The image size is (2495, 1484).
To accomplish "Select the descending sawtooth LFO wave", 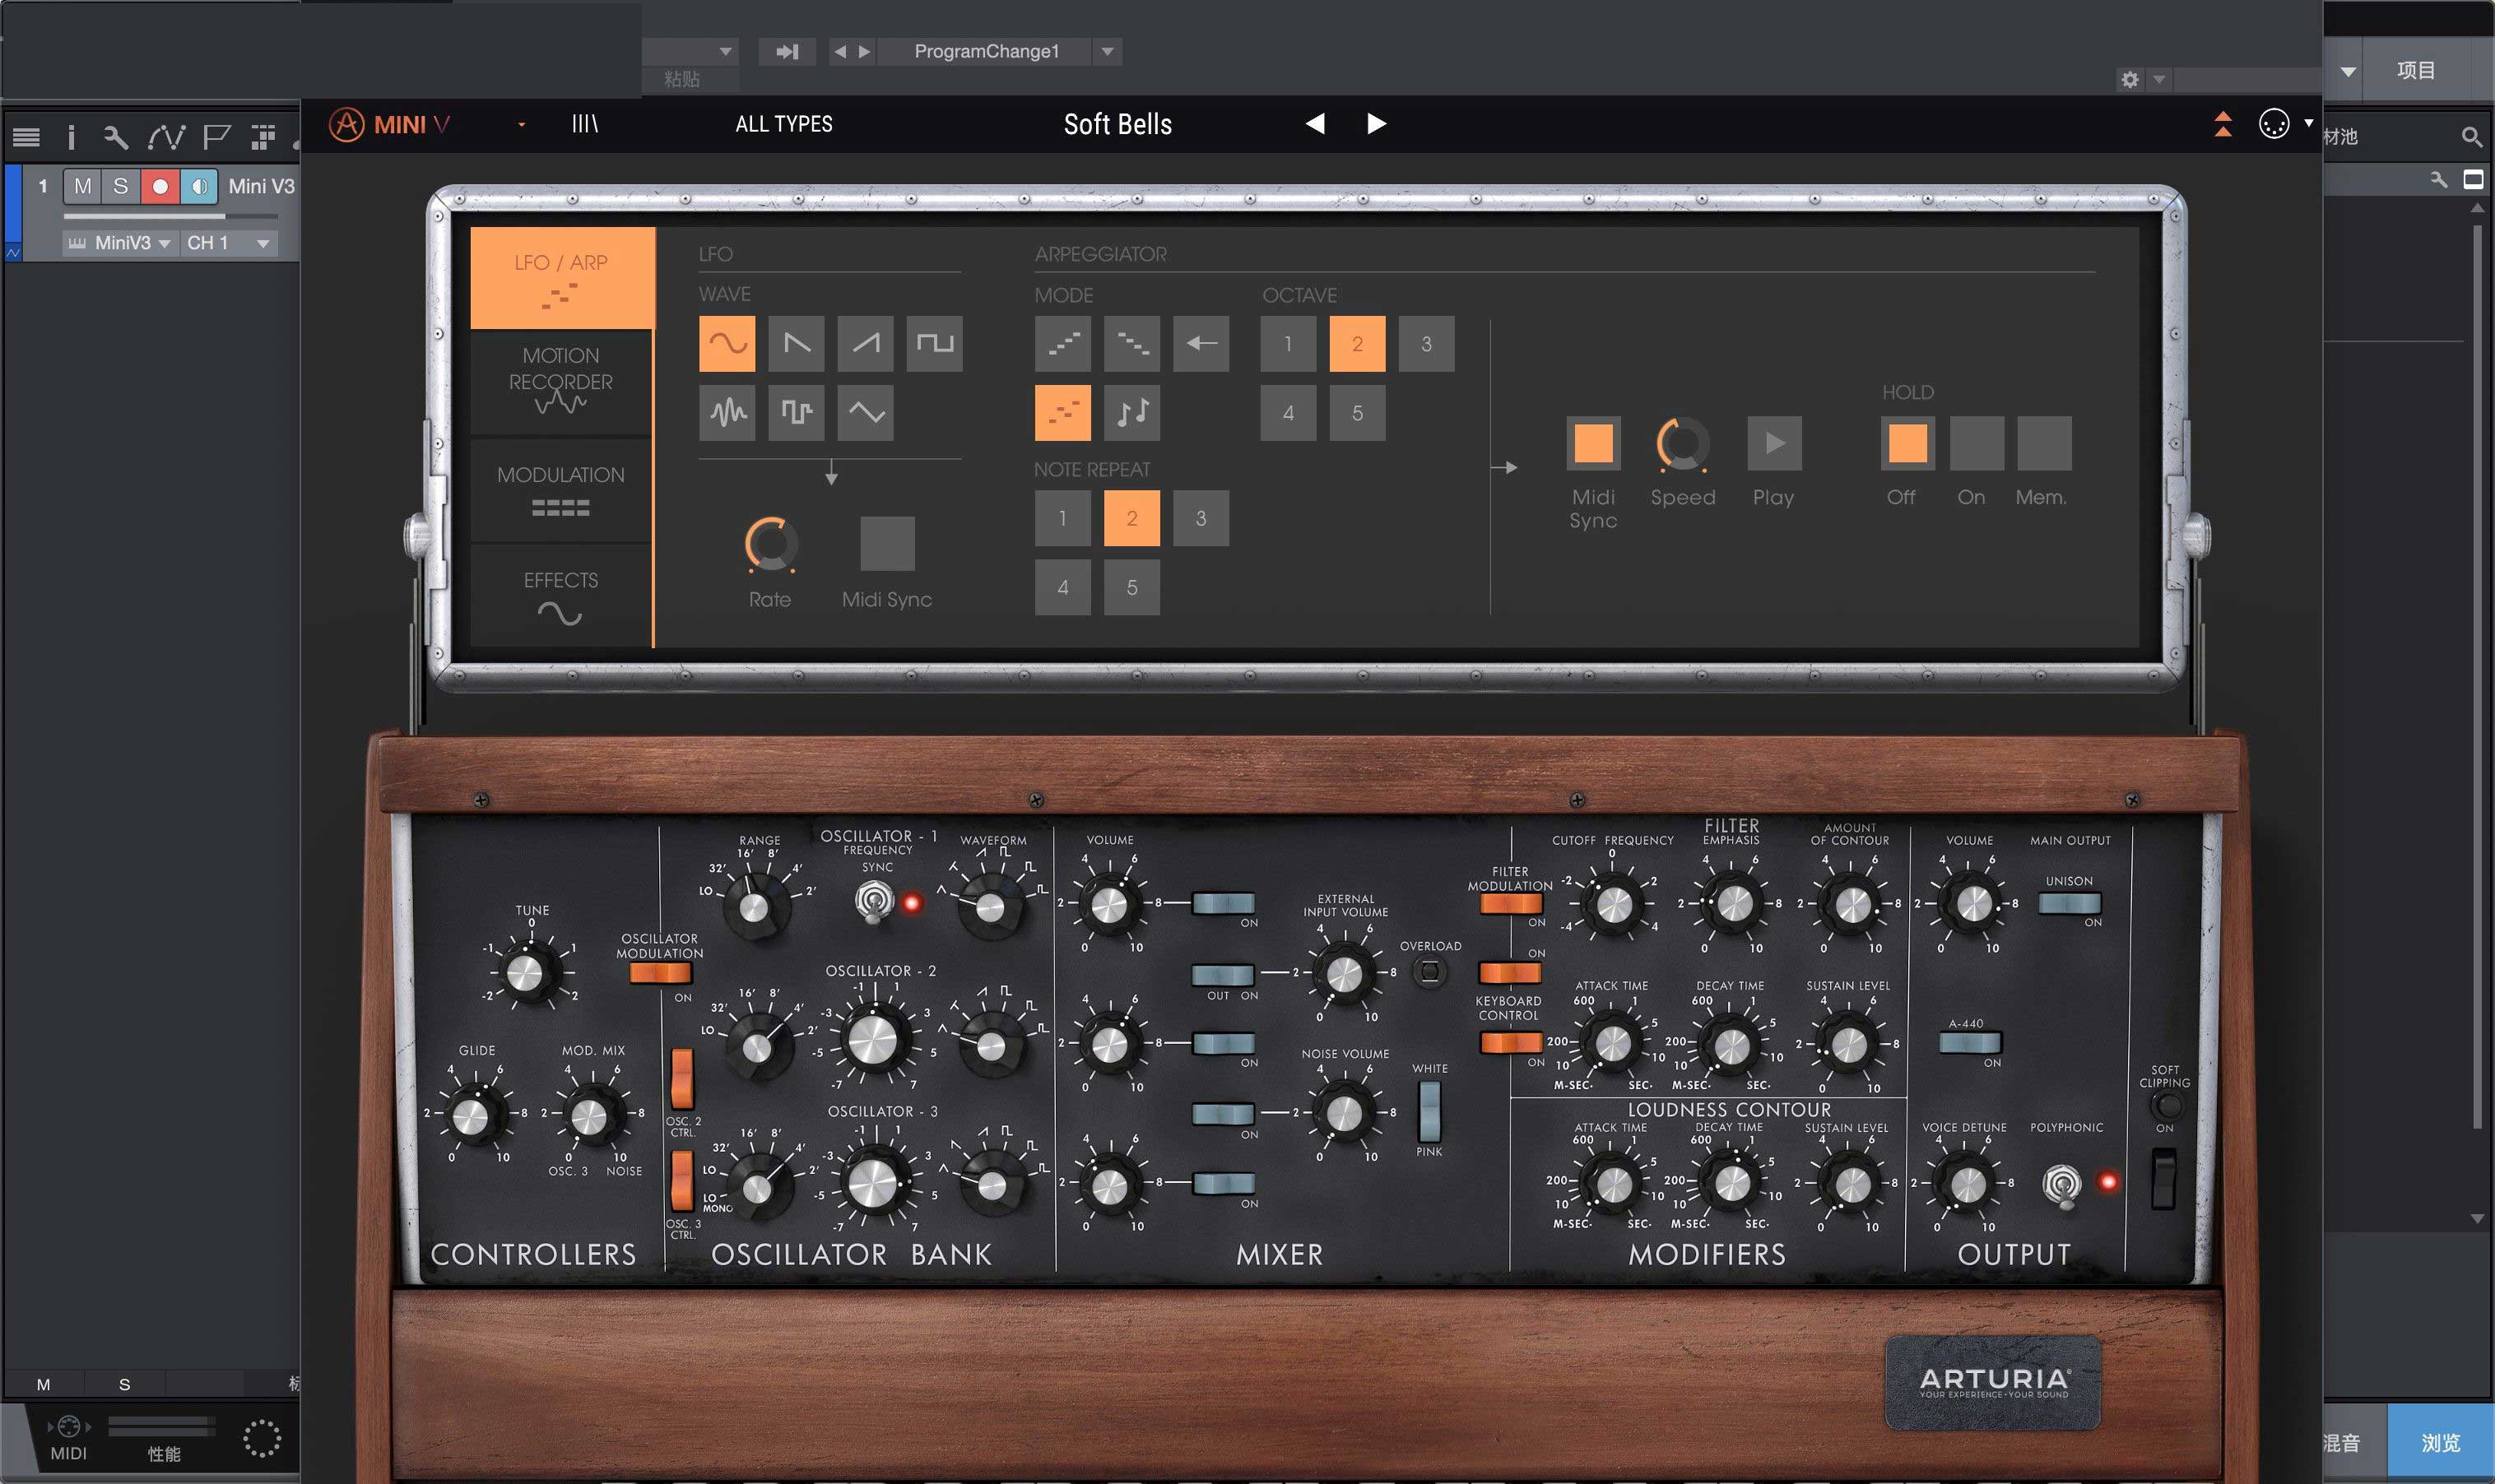I will [x=796, y=343].
